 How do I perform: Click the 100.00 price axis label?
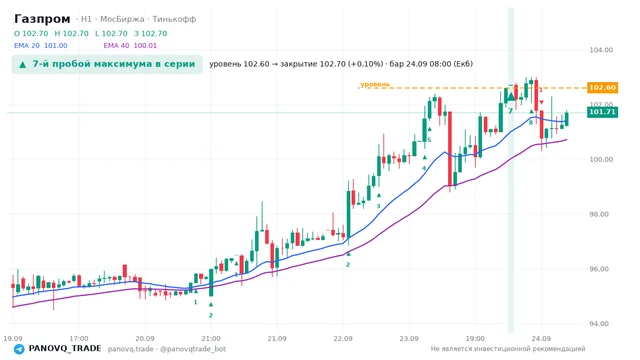[601, 160]
